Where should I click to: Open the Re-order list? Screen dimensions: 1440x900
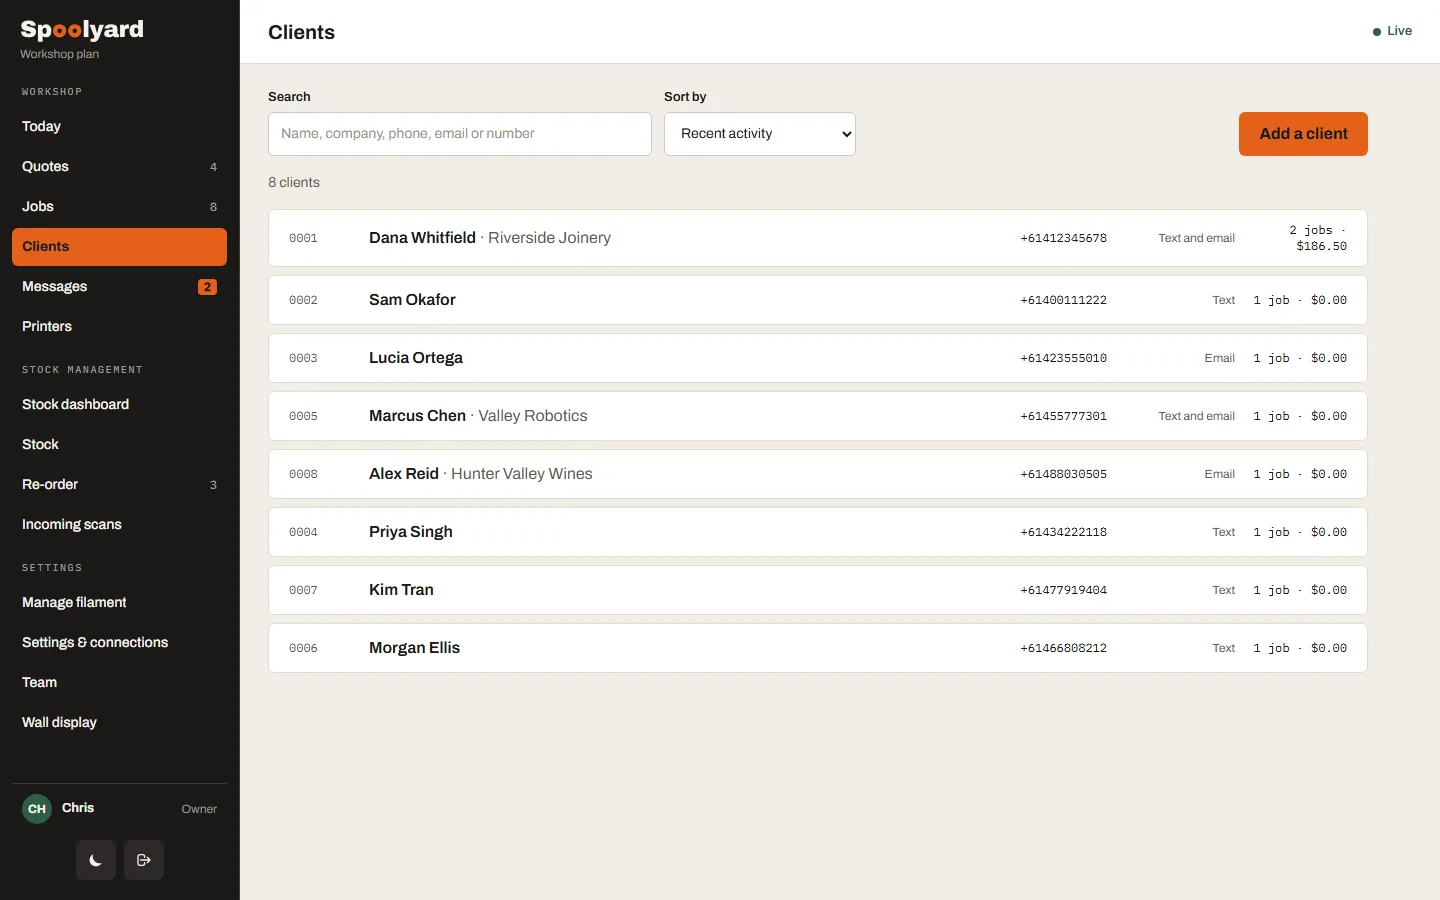[x=119, y=484]
